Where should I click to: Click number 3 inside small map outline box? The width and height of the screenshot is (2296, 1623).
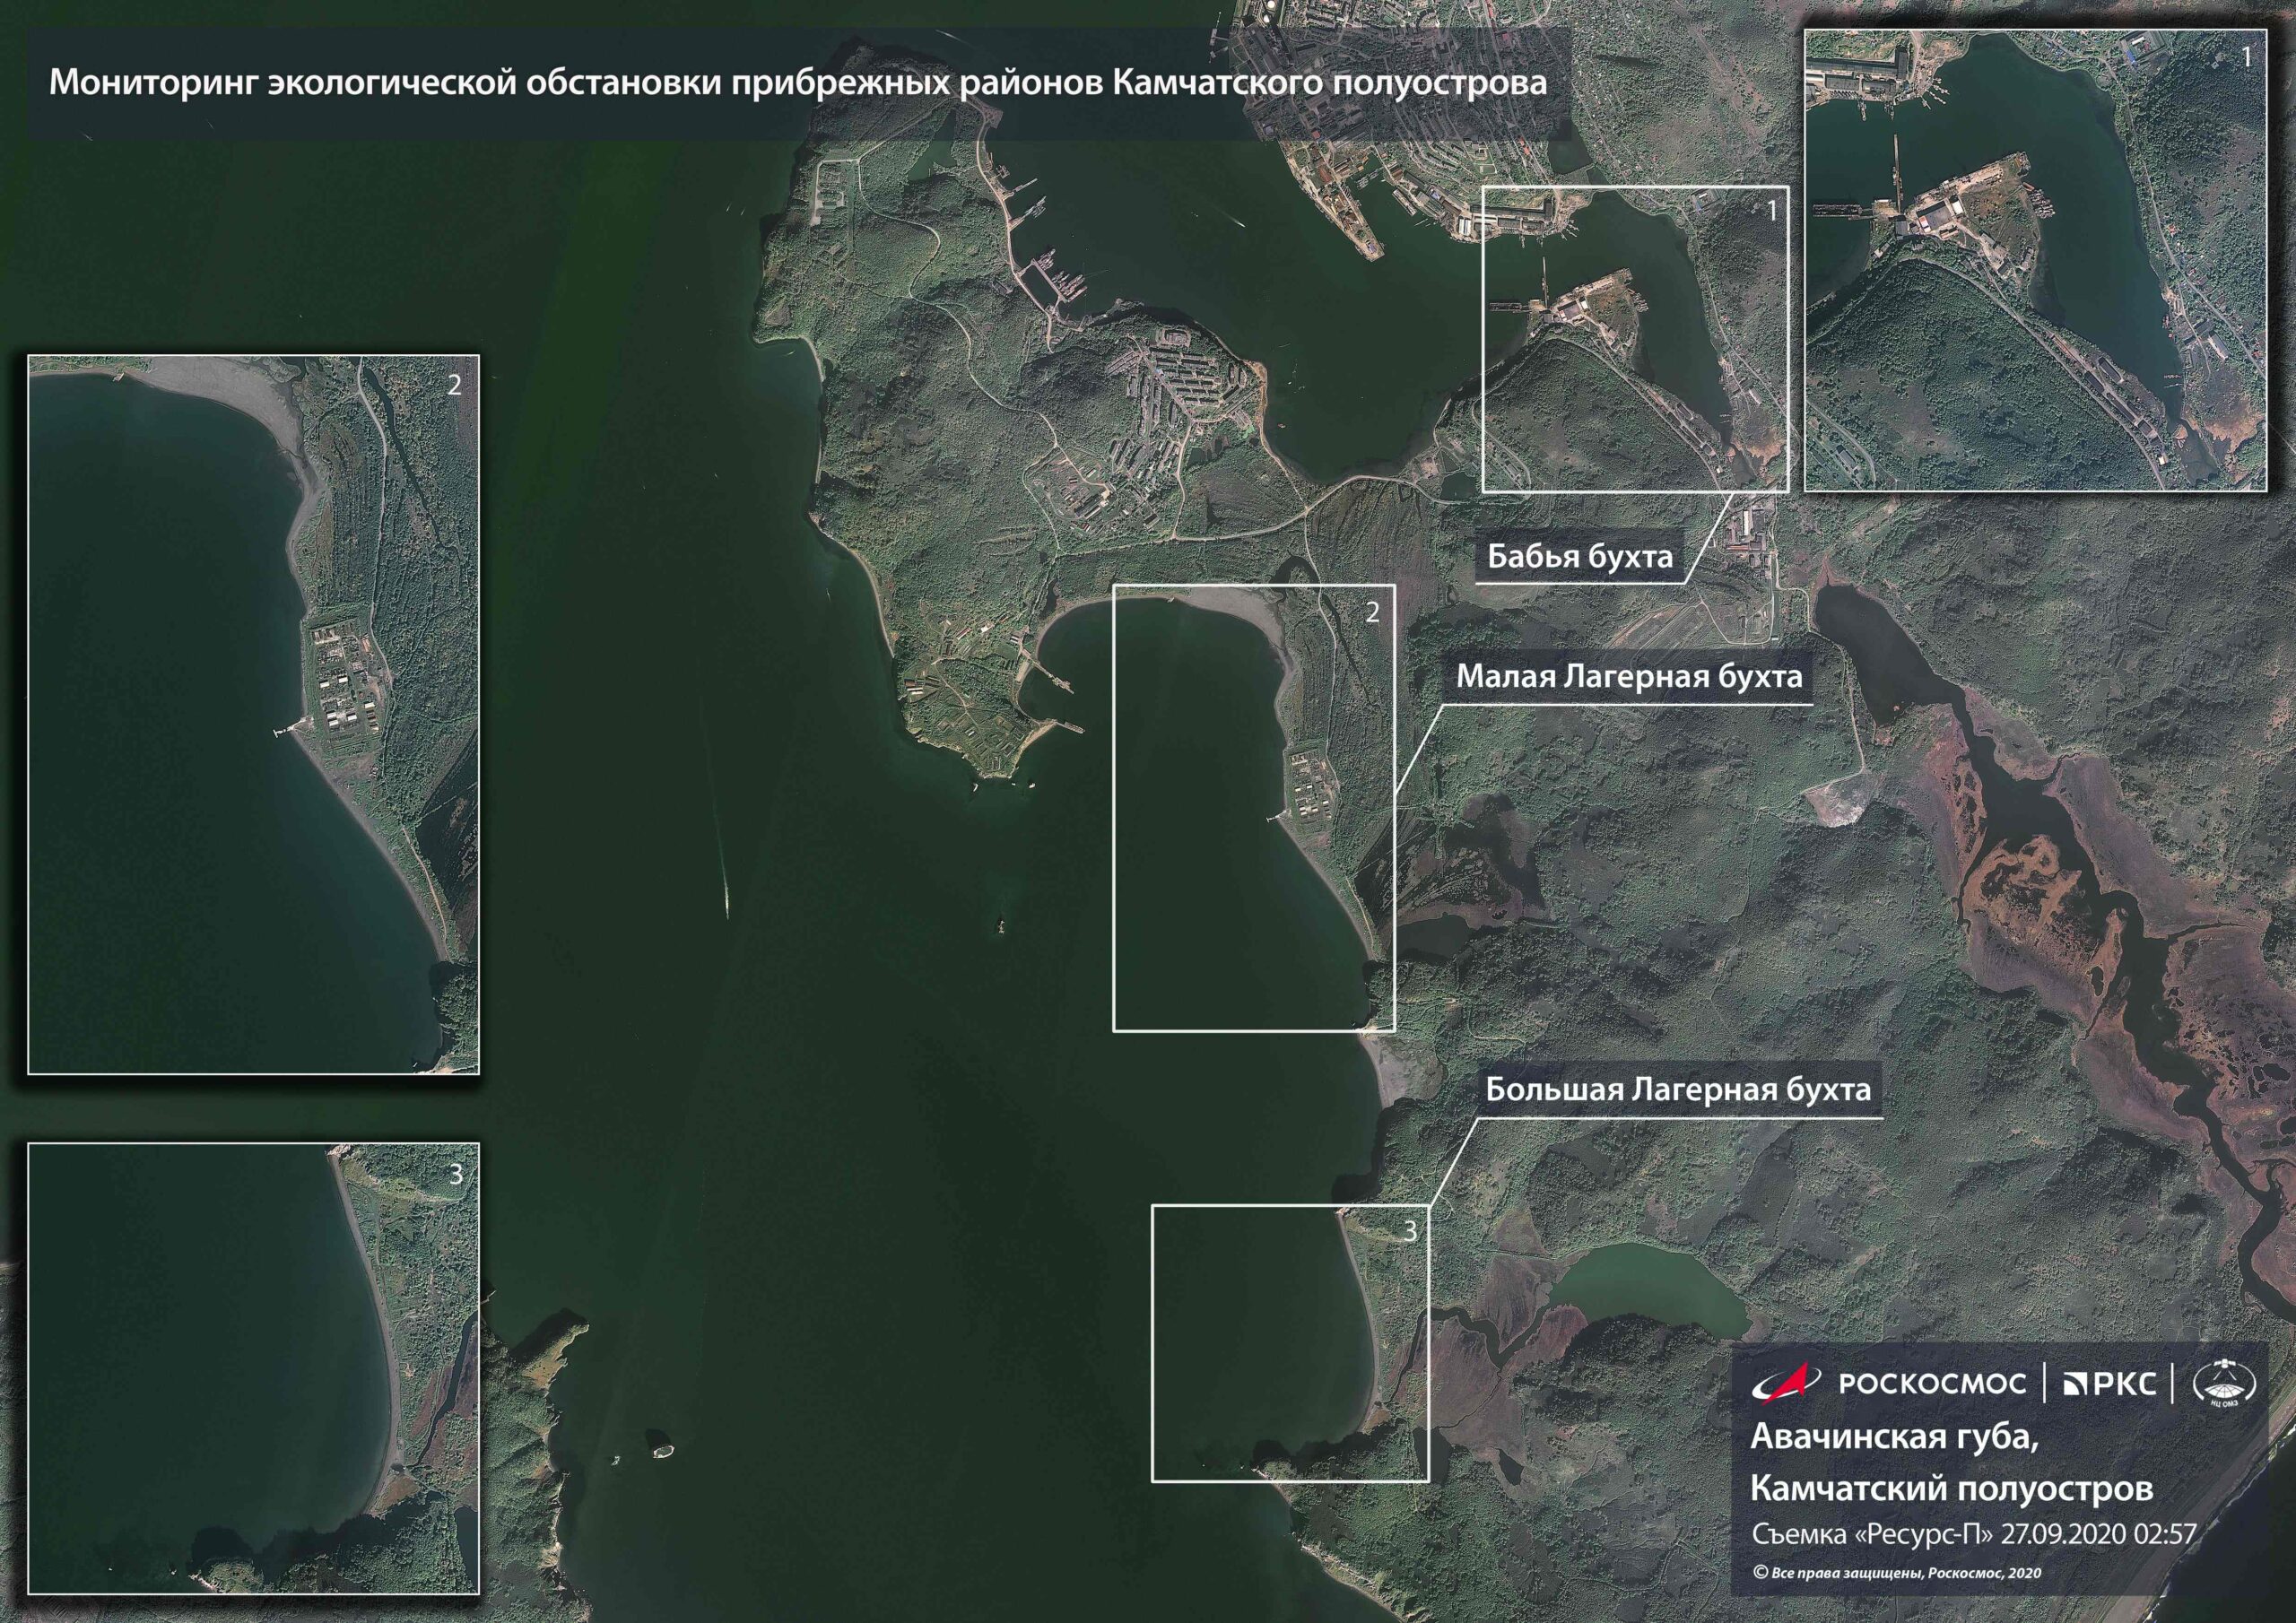[1410, 1231]
